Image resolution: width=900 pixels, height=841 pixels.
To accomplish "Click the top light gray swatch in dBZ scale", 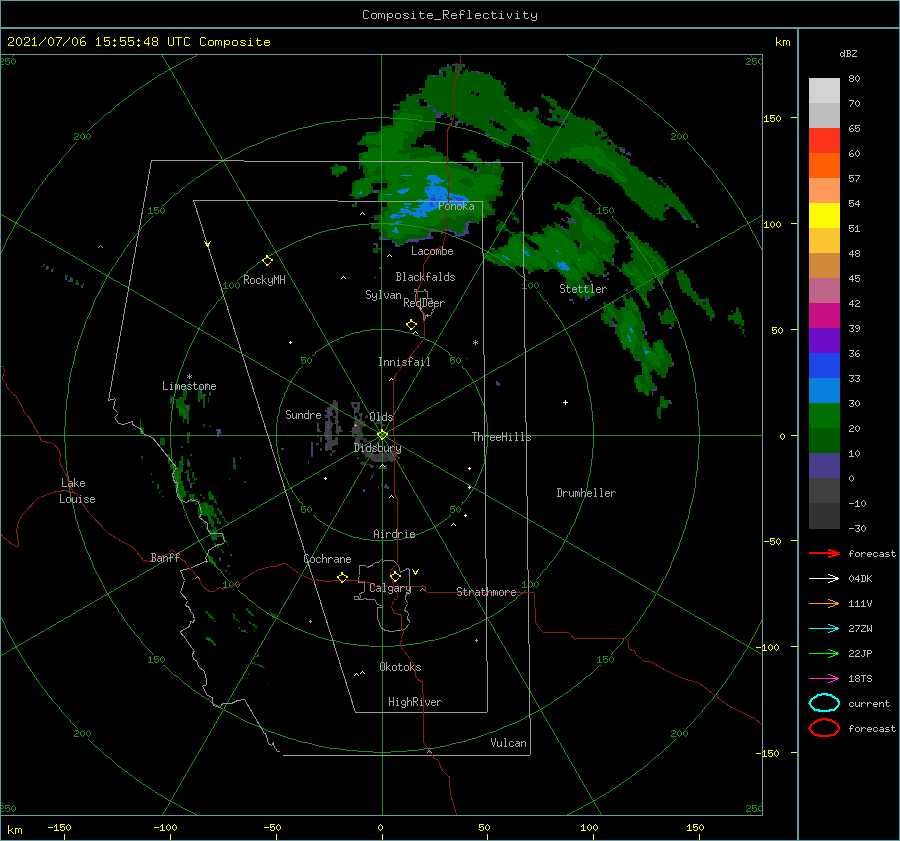I will pyautogui.click(x=824, y=91).
